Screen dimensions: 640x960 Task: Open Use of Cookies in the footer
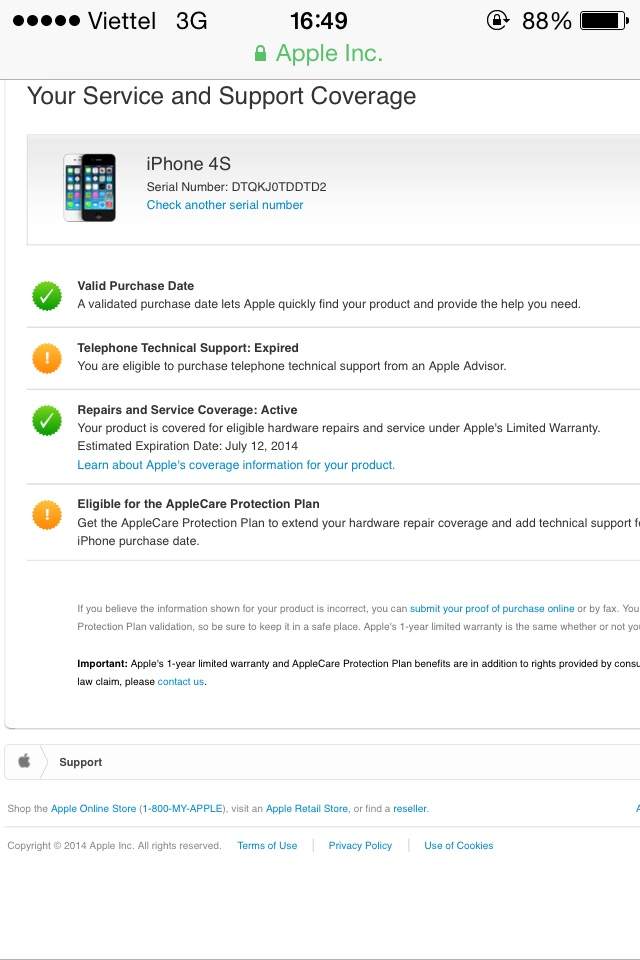click(x=459, y=846)
